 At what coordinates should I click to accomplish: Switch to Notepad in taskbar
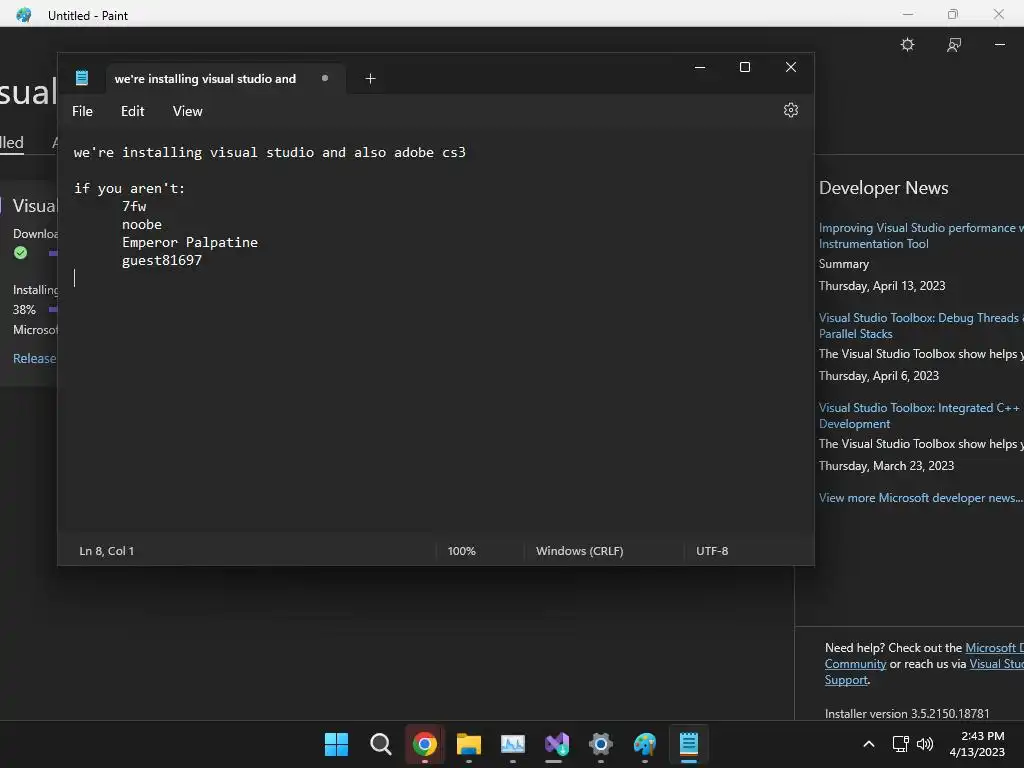point(689,744)
